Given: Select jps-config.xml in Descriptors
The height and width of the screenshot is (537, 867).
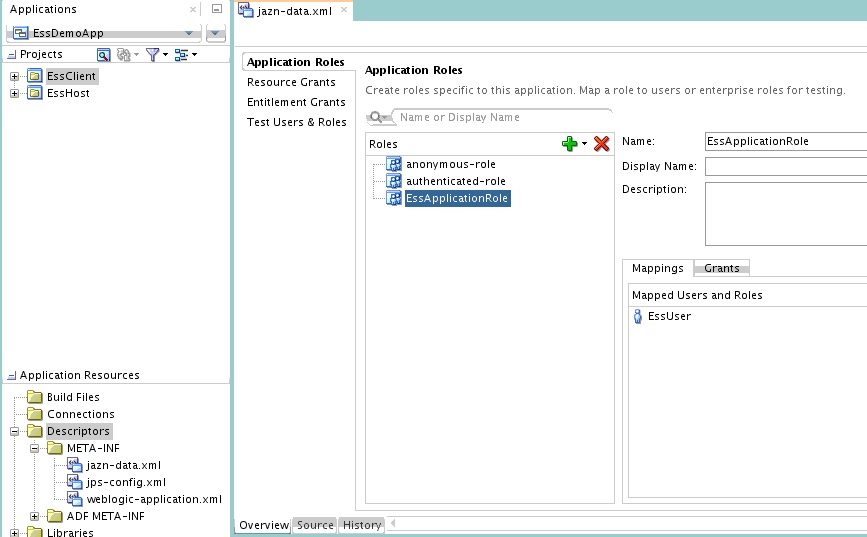Looking at the screenshot, I should (126, 482).
